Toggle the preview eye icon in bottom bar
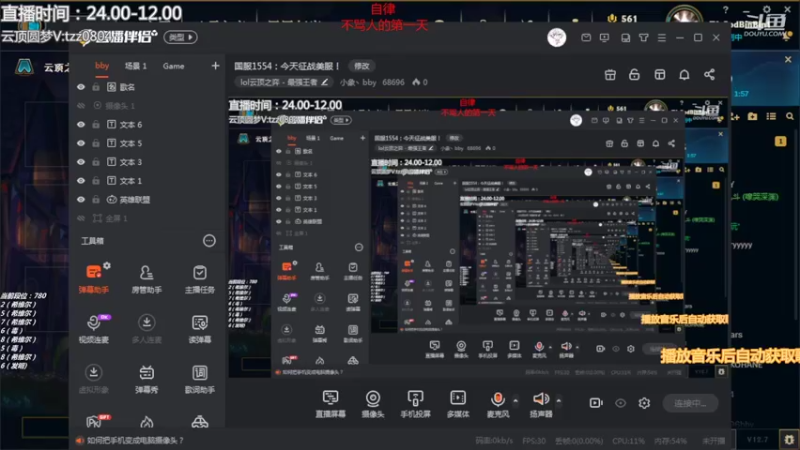 click(620, 403)
